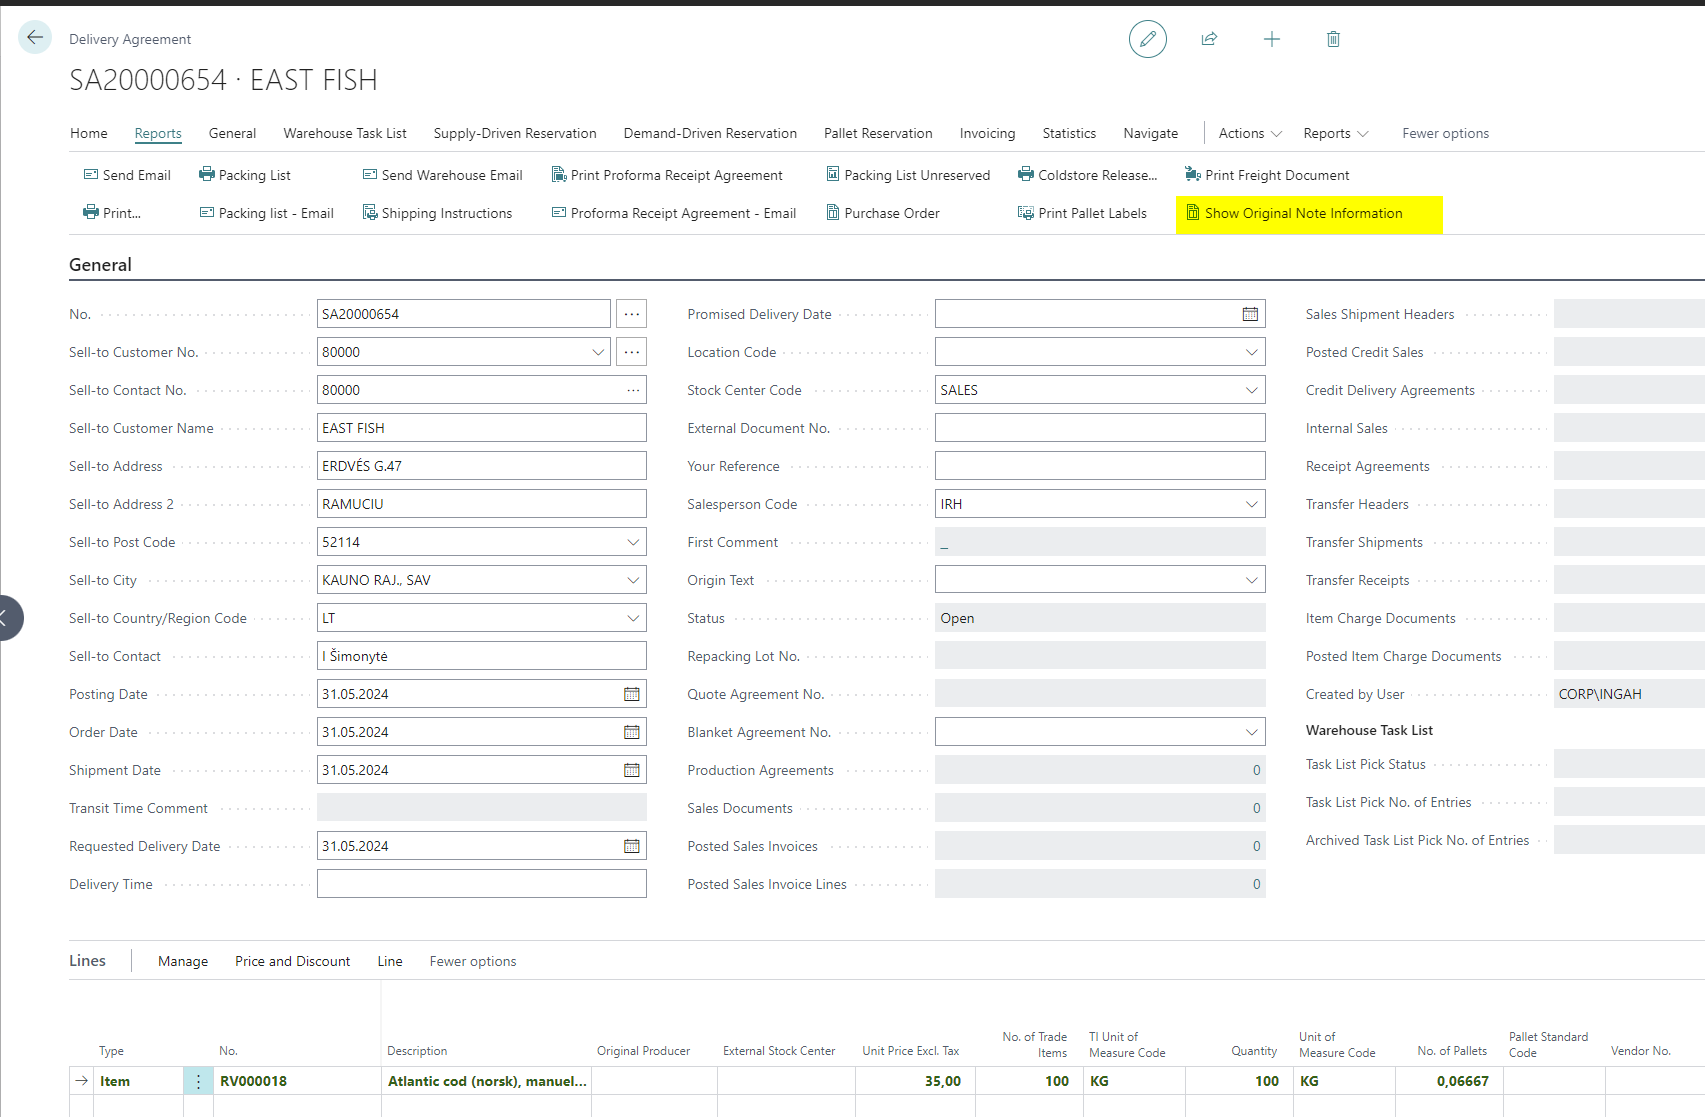Switch to the Warehouse Task List tab
This screenshot has width=1705, height=1117.
pos(344,133)
